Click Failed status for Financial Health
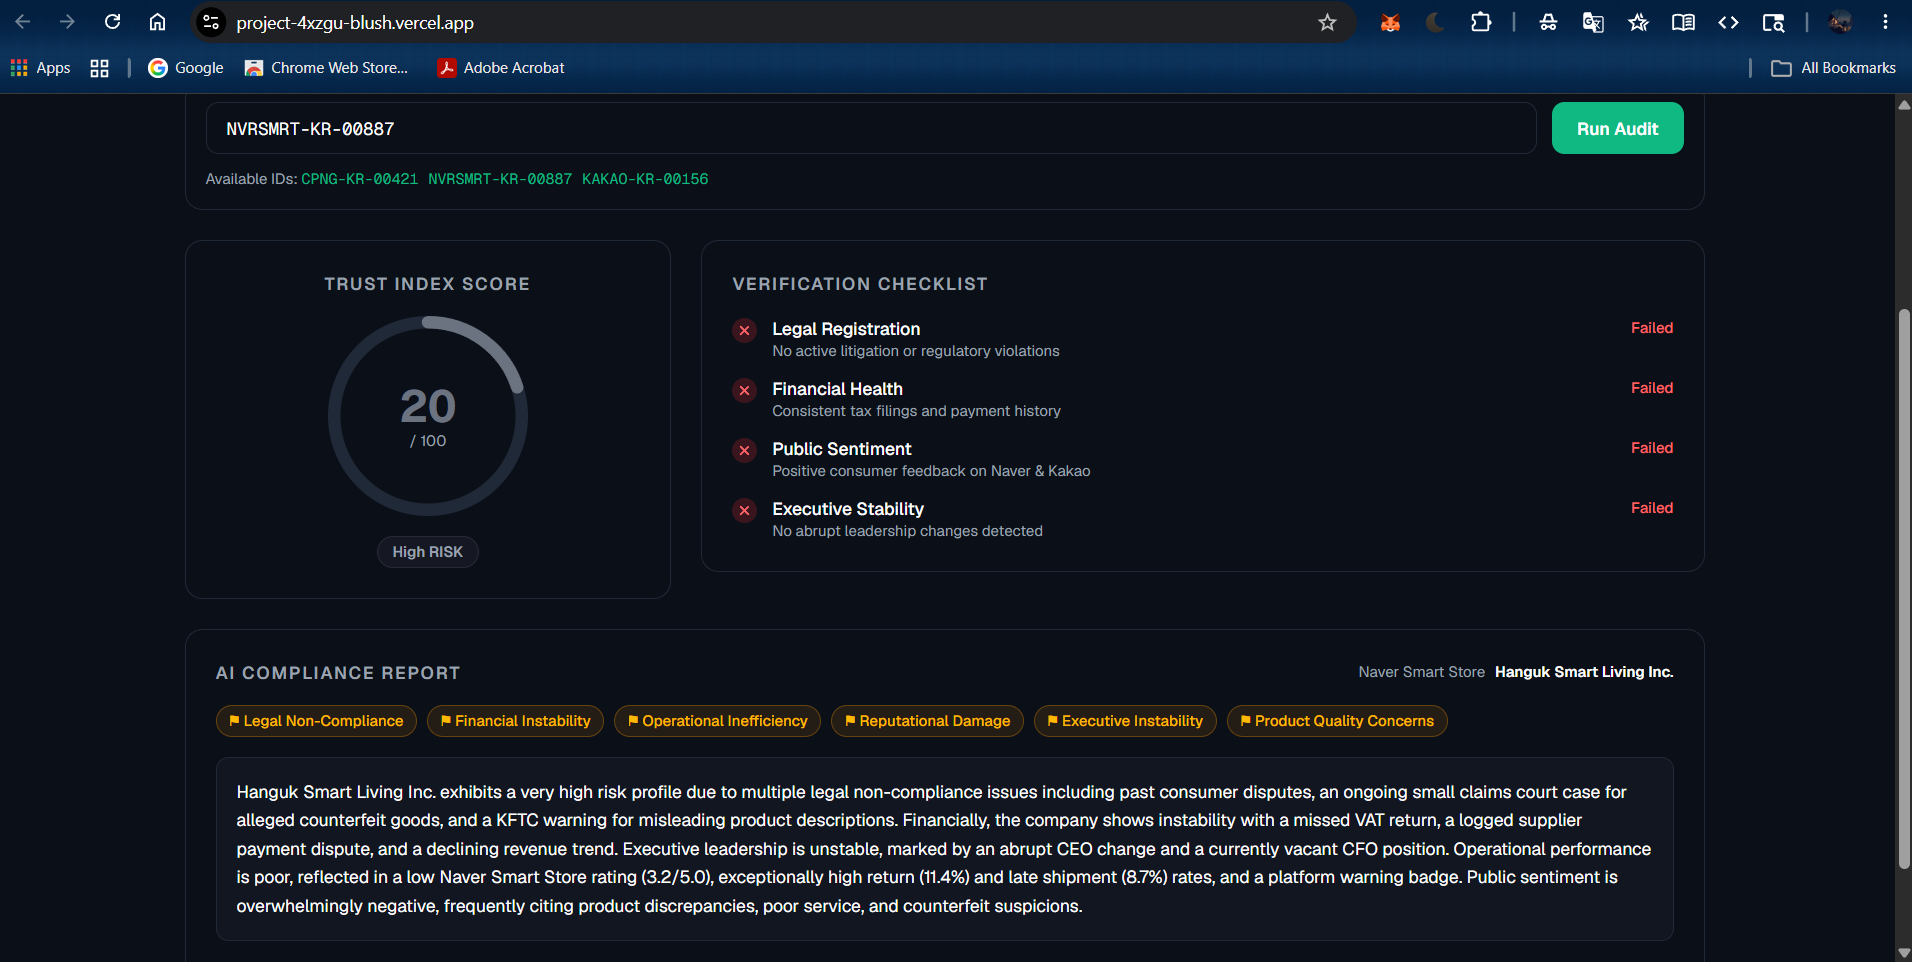Image resolution: width=1912 pixels, height=962 pixels. [x=1652, y=388]
